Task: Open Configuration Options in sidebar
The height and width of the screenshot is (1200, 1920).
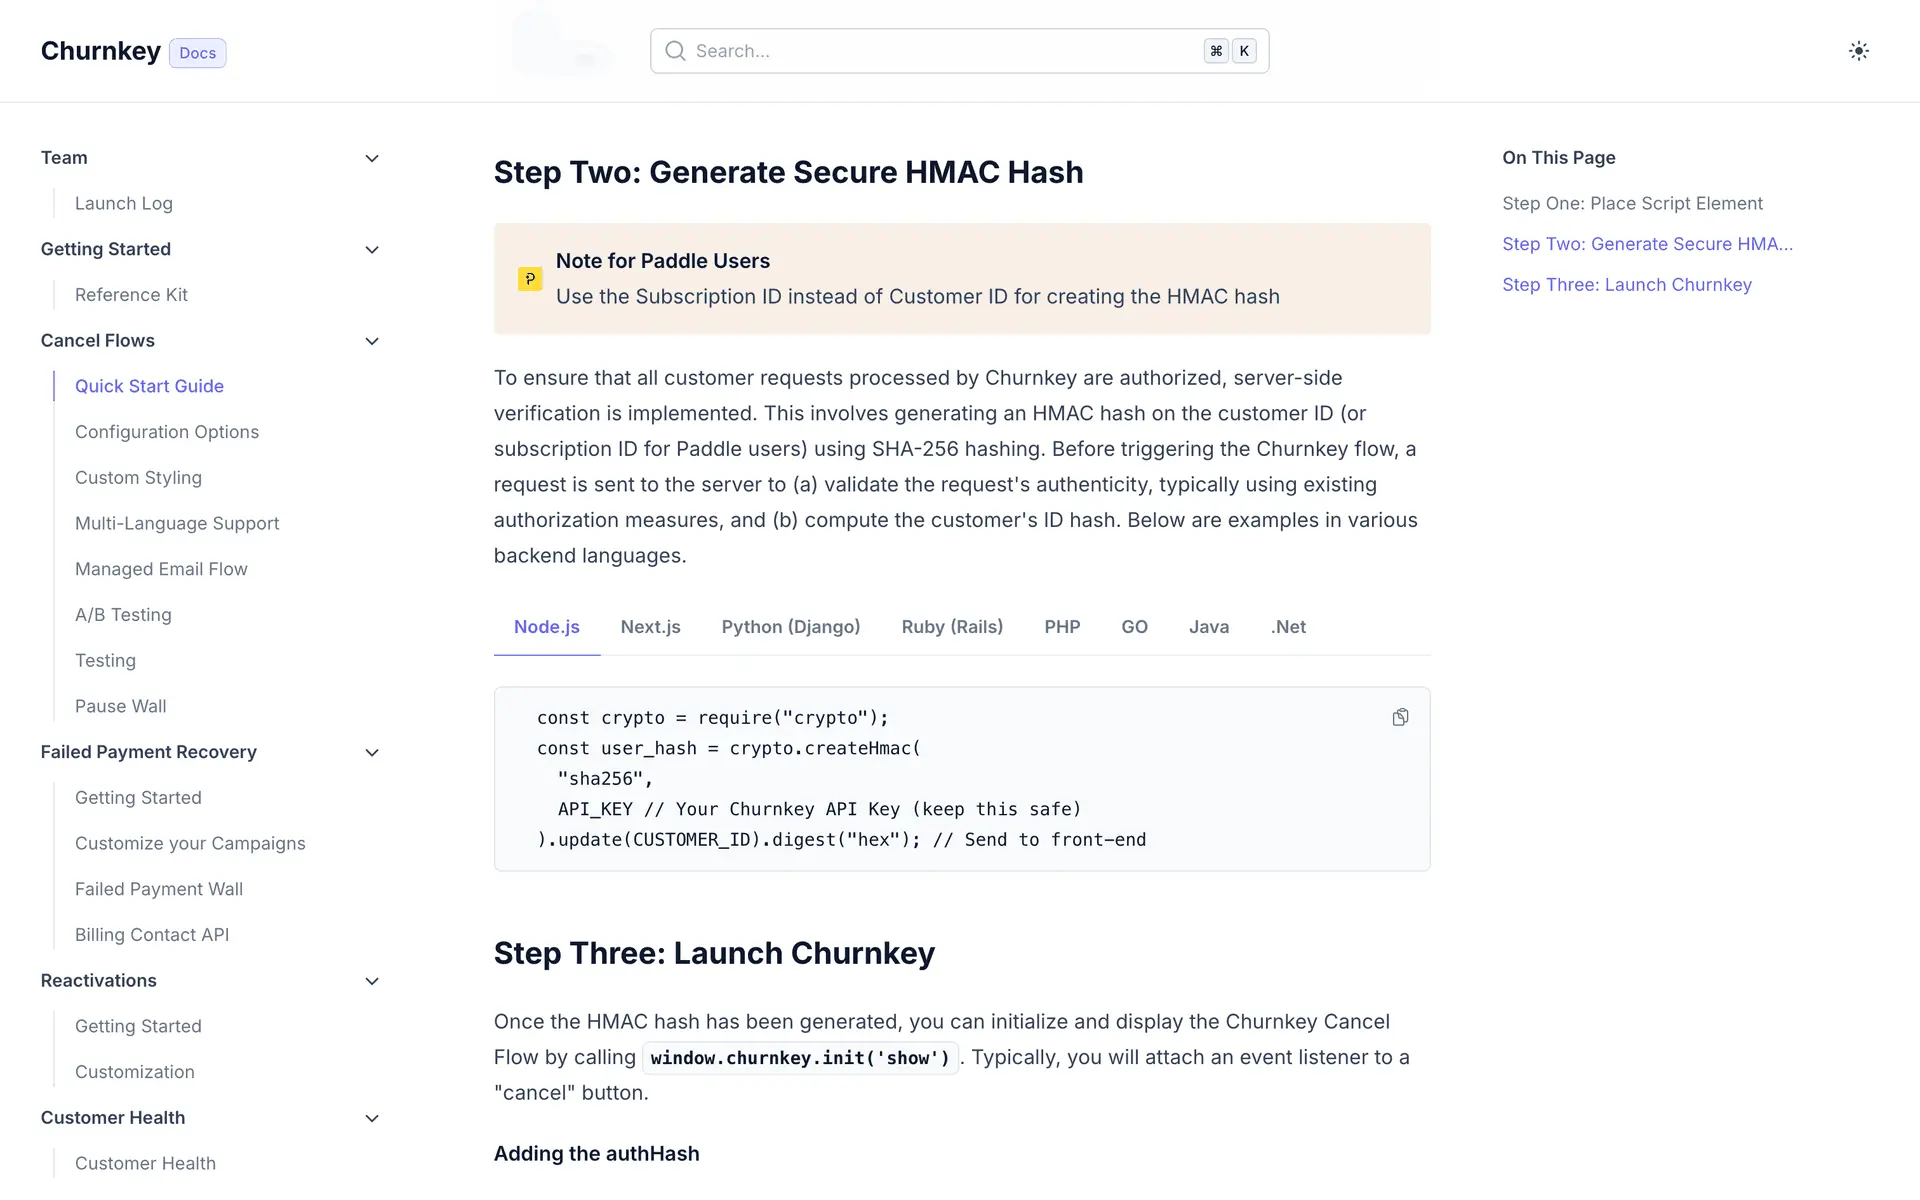Action: point(167,432)
